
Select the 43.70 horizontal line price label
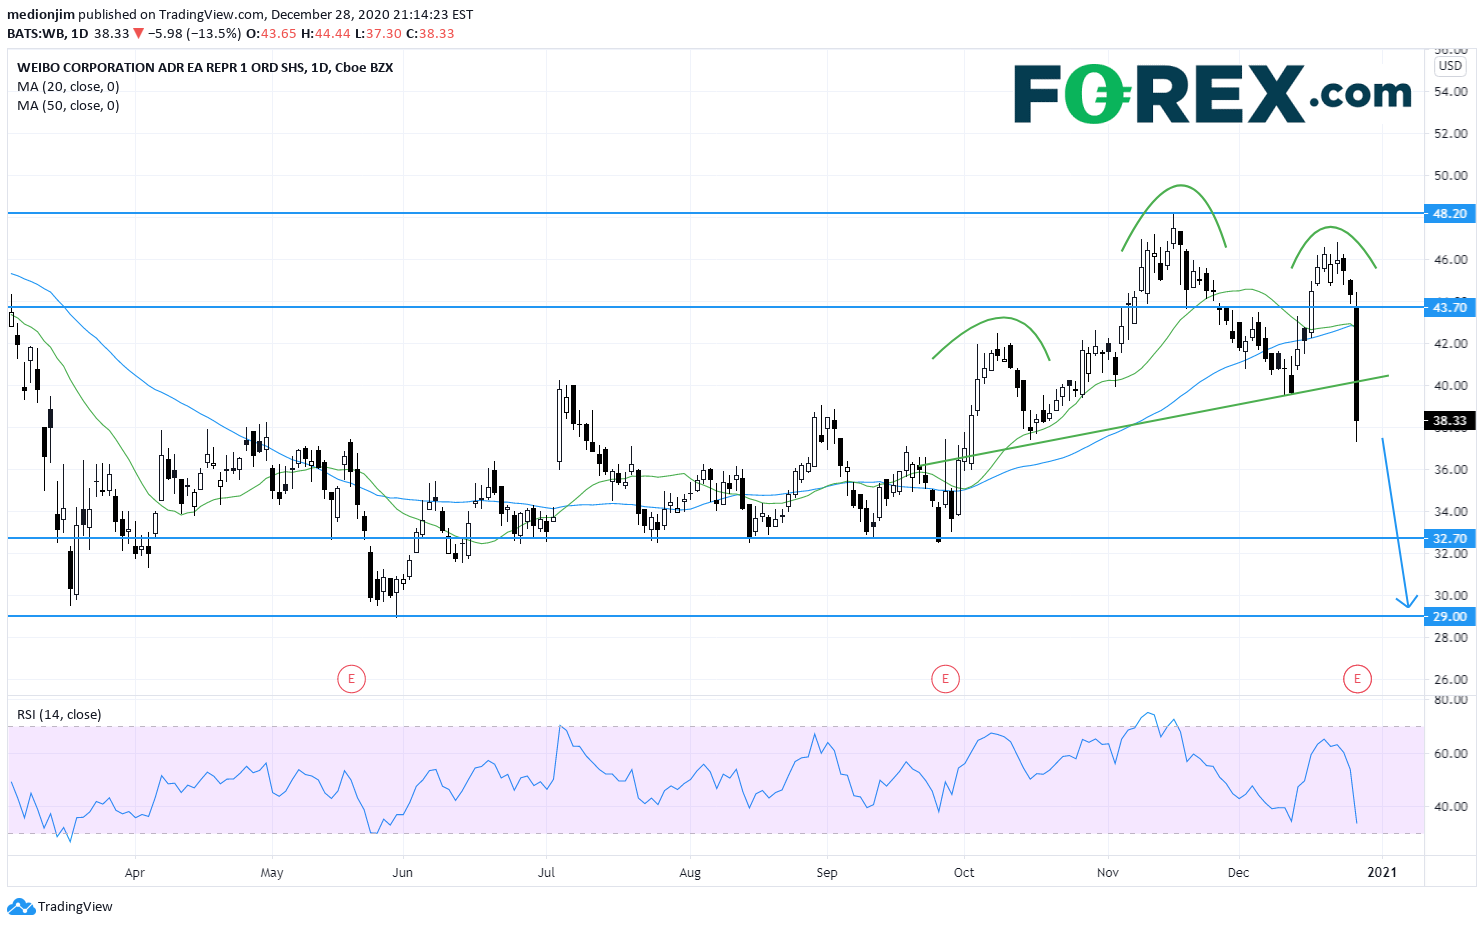pos(1449,308)
